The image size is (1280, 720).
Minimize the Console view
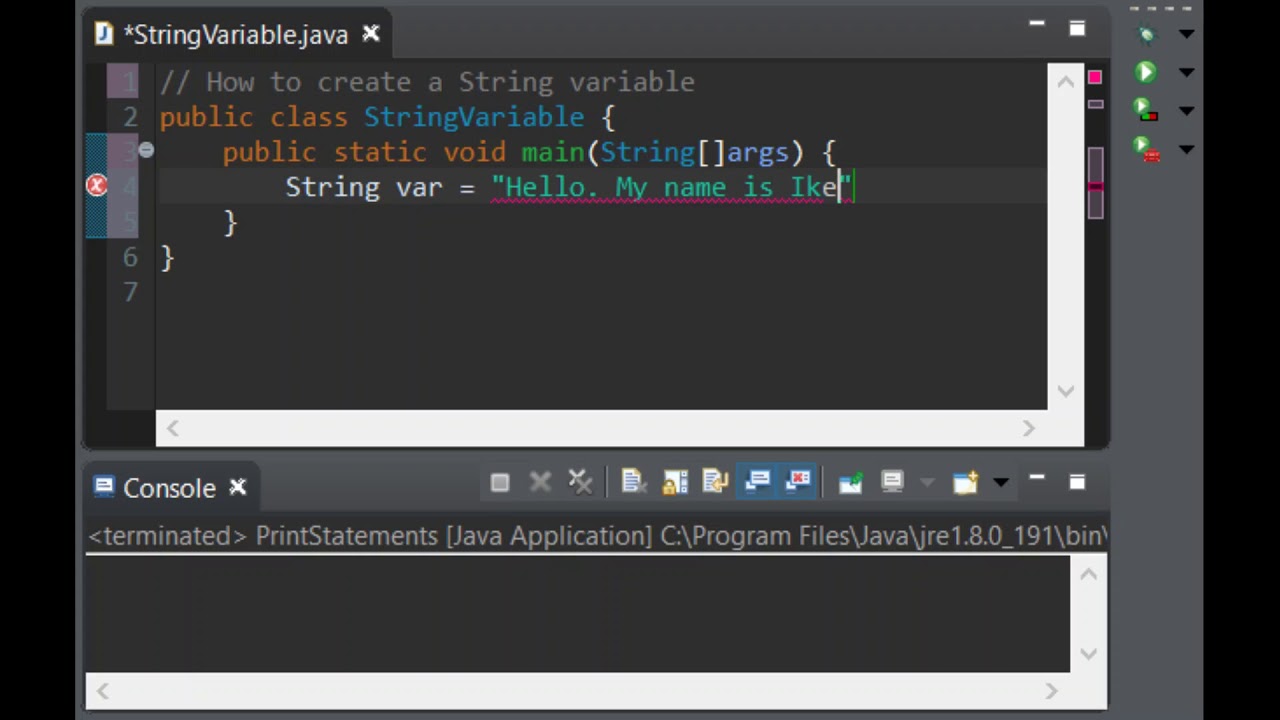click(1037, 478)
